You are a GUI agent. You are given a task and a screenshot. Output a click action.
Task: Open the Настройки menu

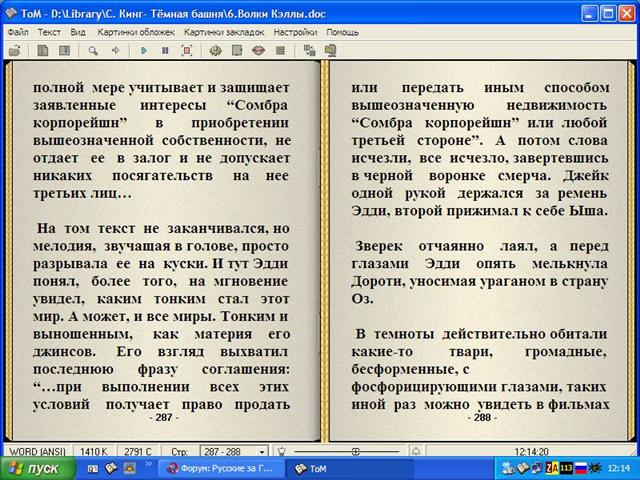click(295, 32)
